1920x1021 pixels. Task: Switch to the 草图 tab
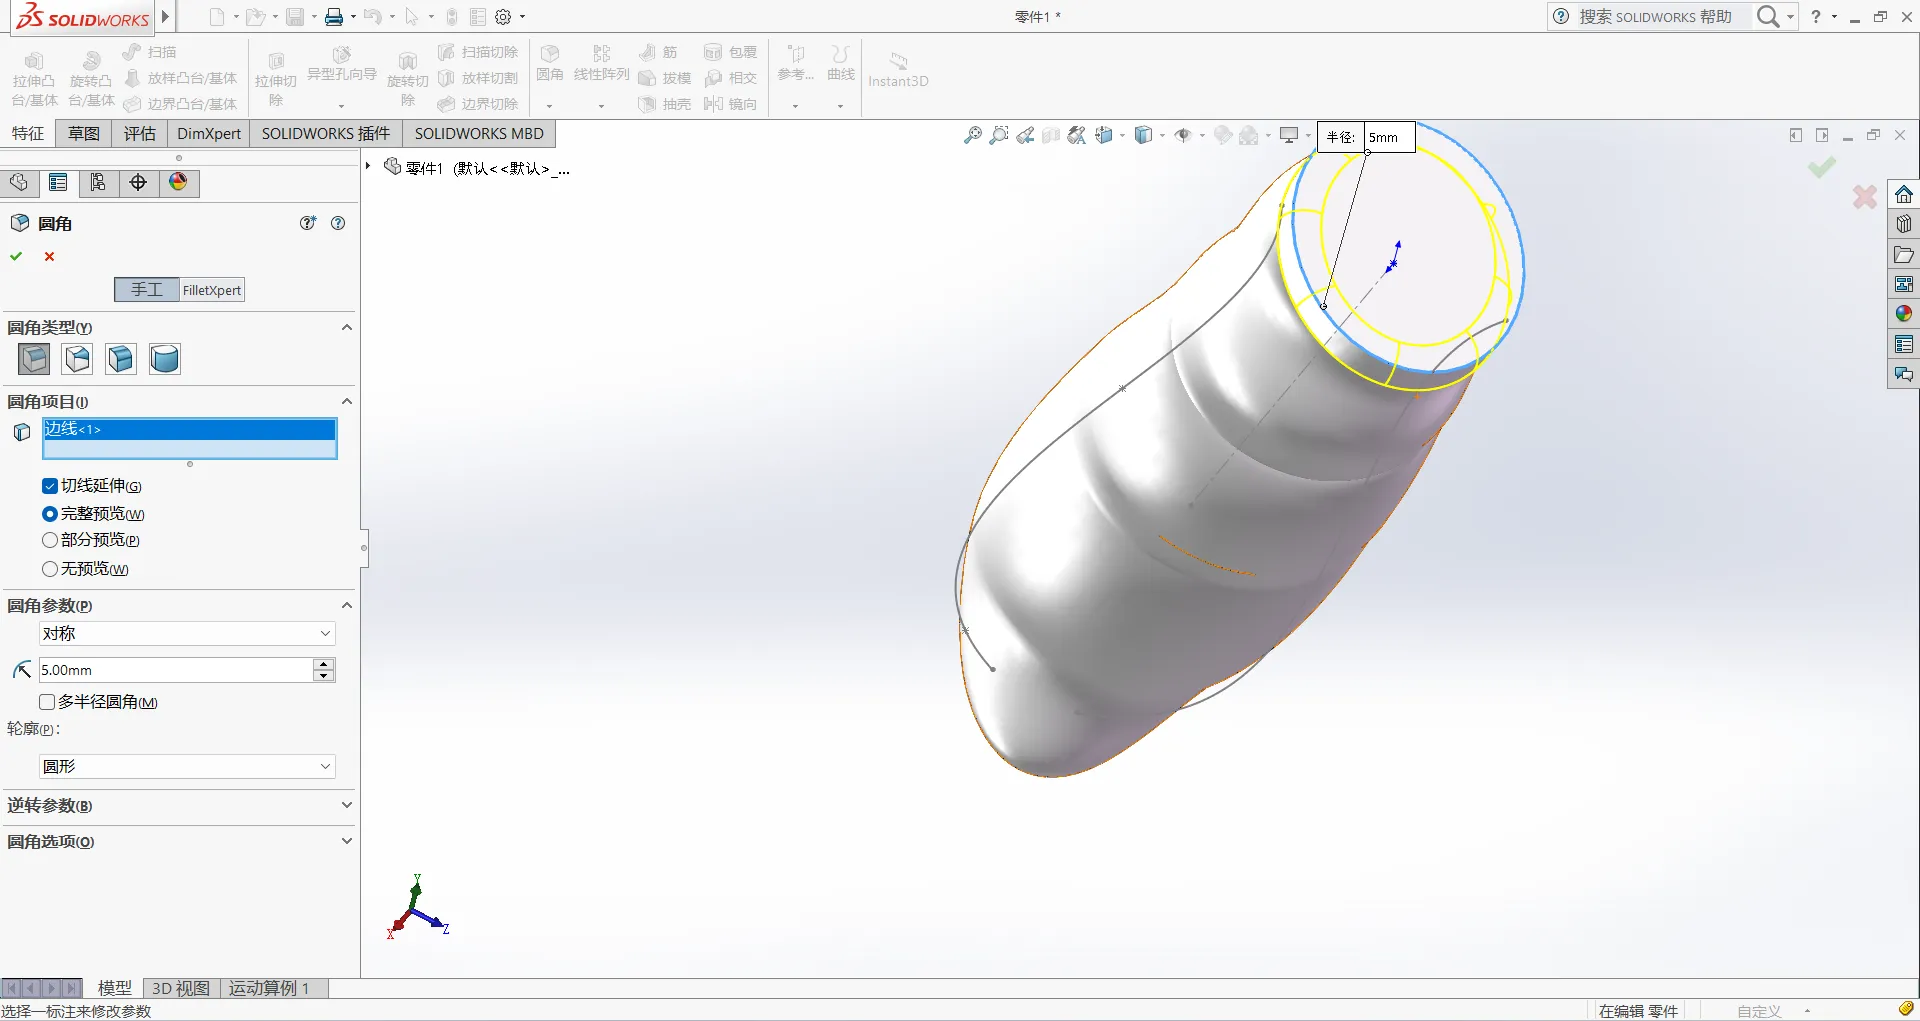coord(84,133)
